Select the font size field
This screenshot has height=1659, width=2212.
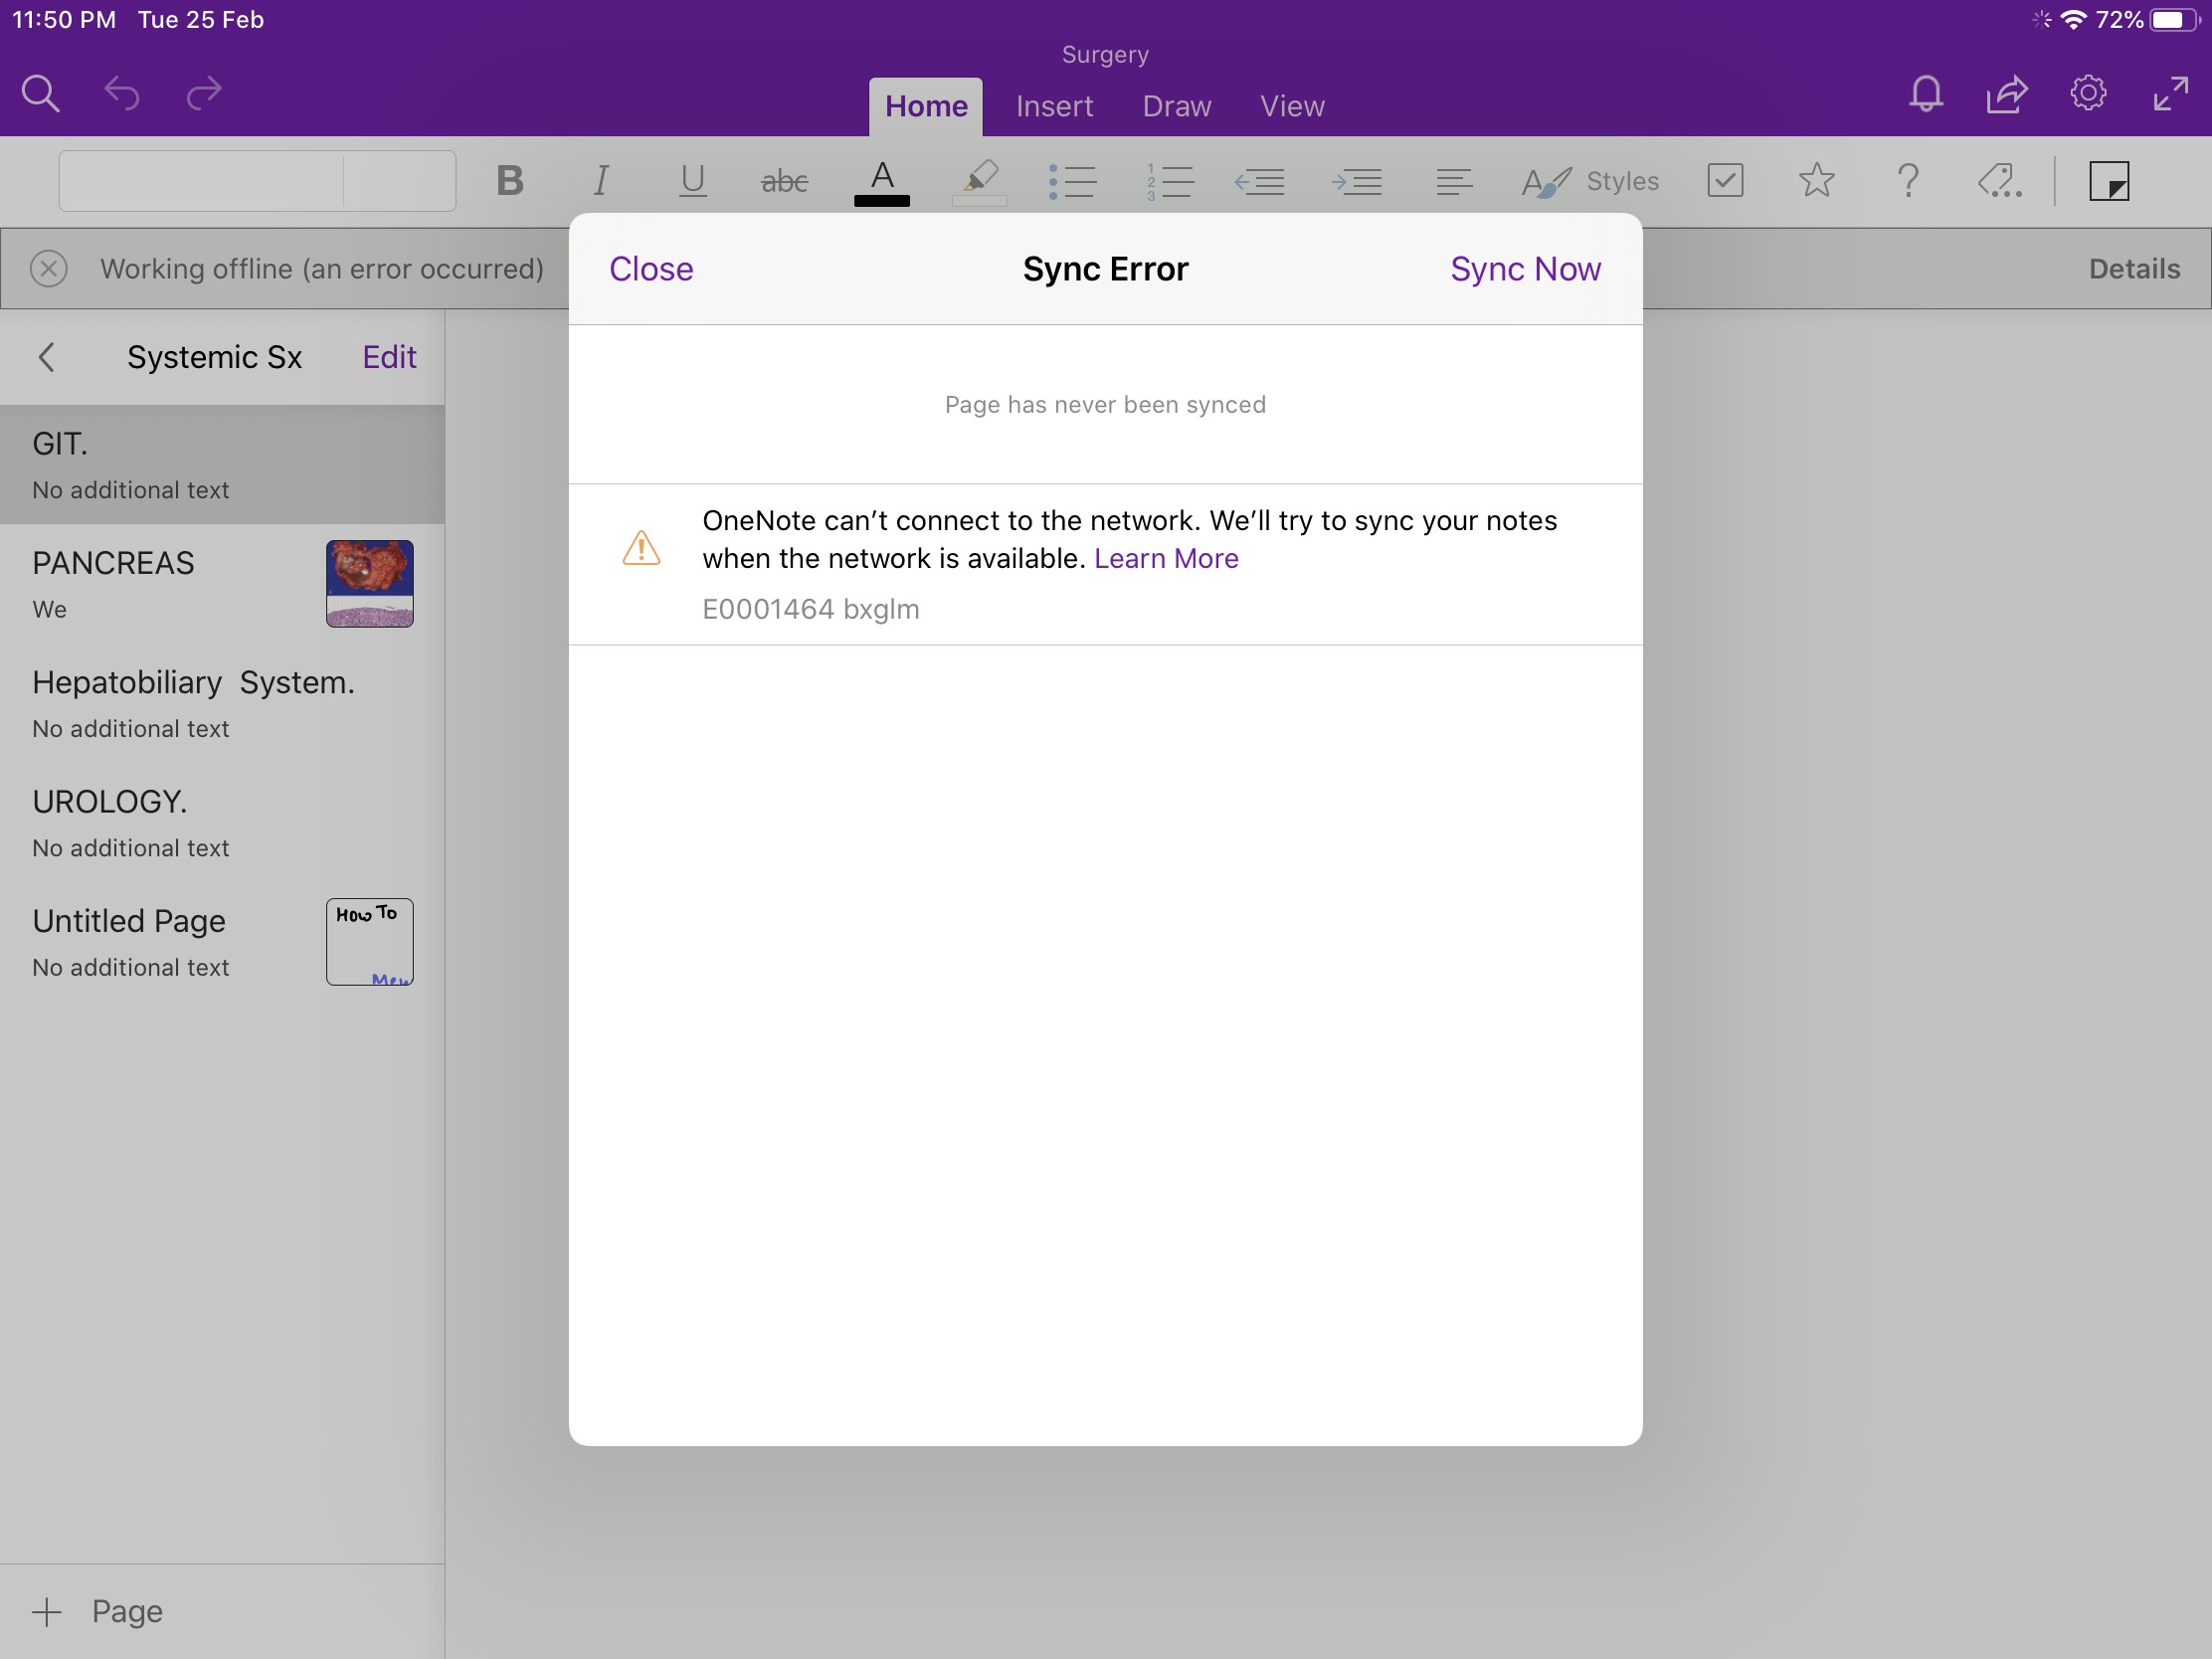click(400, 181)
